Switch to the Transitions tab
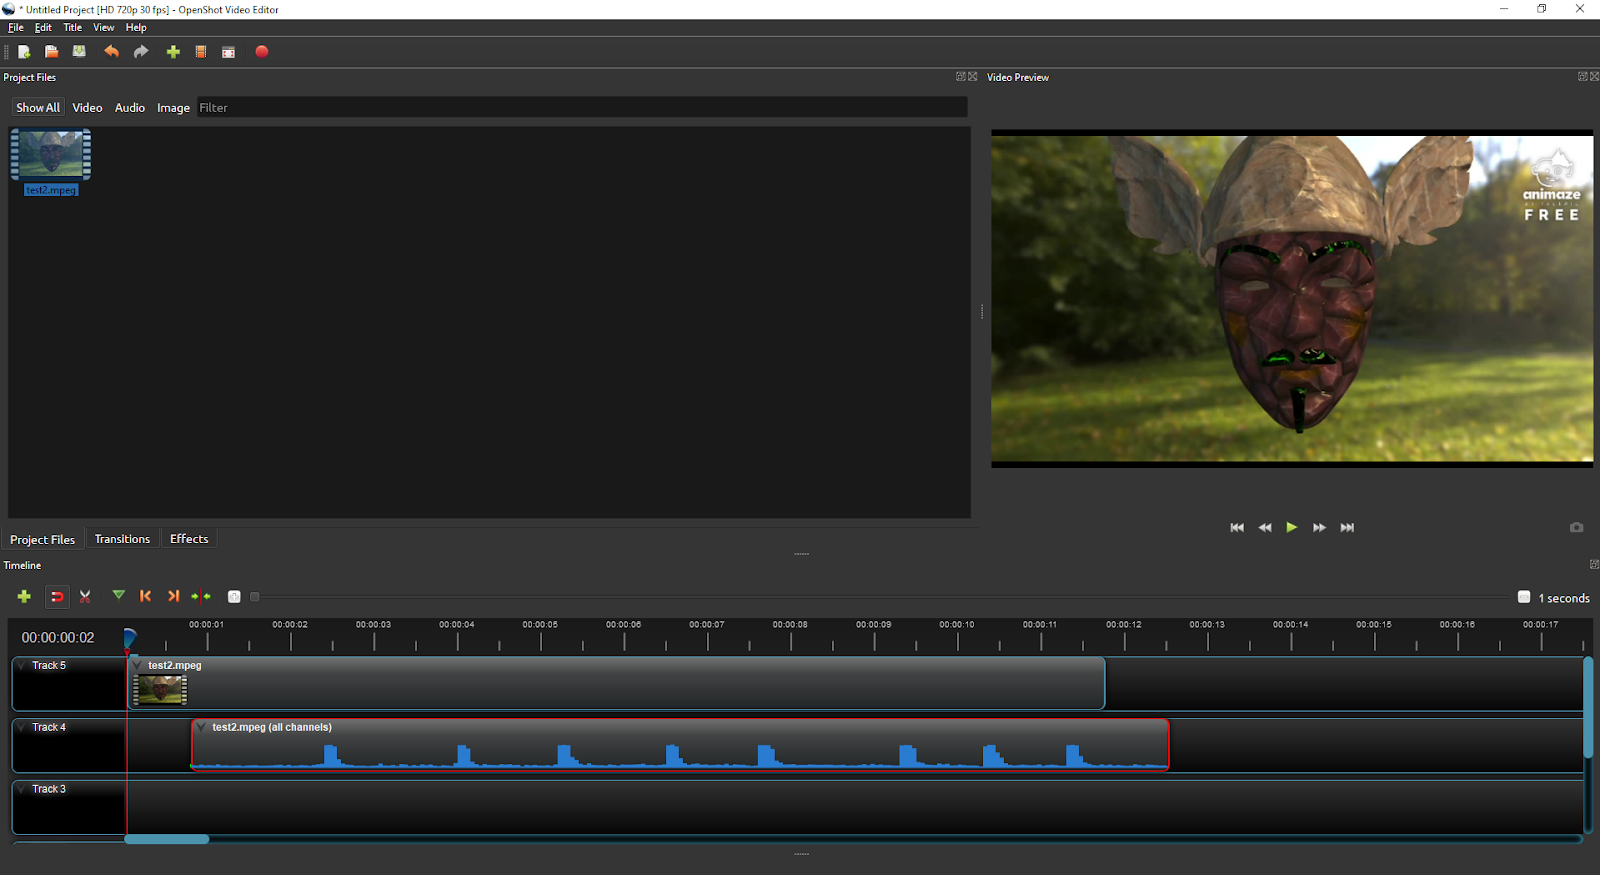 [x=122, y=539]
